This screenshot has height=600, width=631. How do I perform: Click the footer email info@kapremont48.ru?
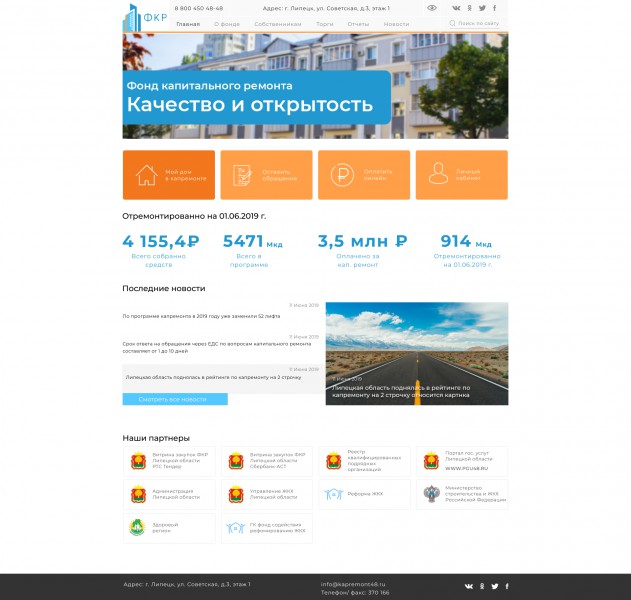click(x=353, y=584)
